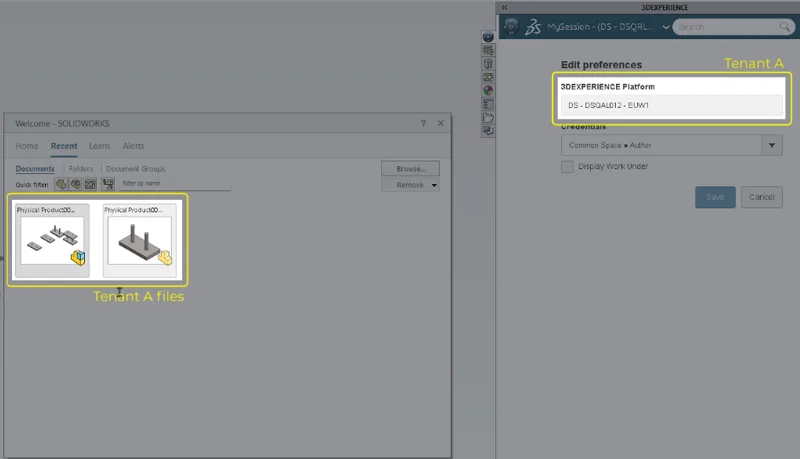Click the user profile avatar icon
Screen dimensions: 800x459
click(x=511, y=27)
